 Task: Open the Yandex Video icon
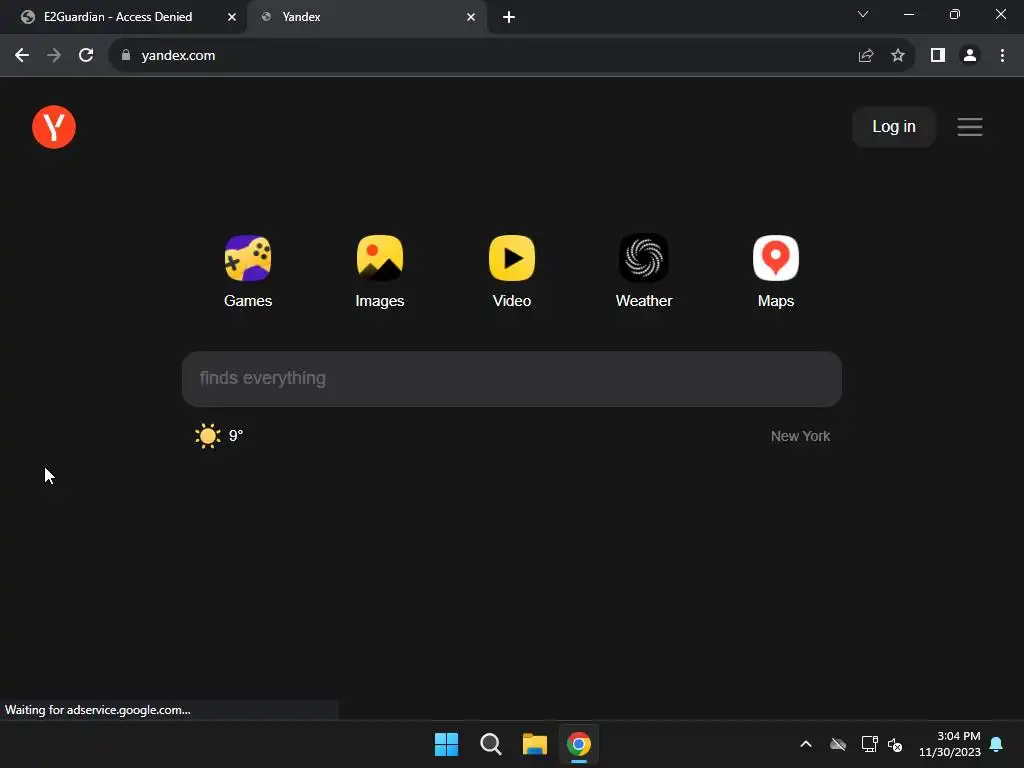click(511, 258)
